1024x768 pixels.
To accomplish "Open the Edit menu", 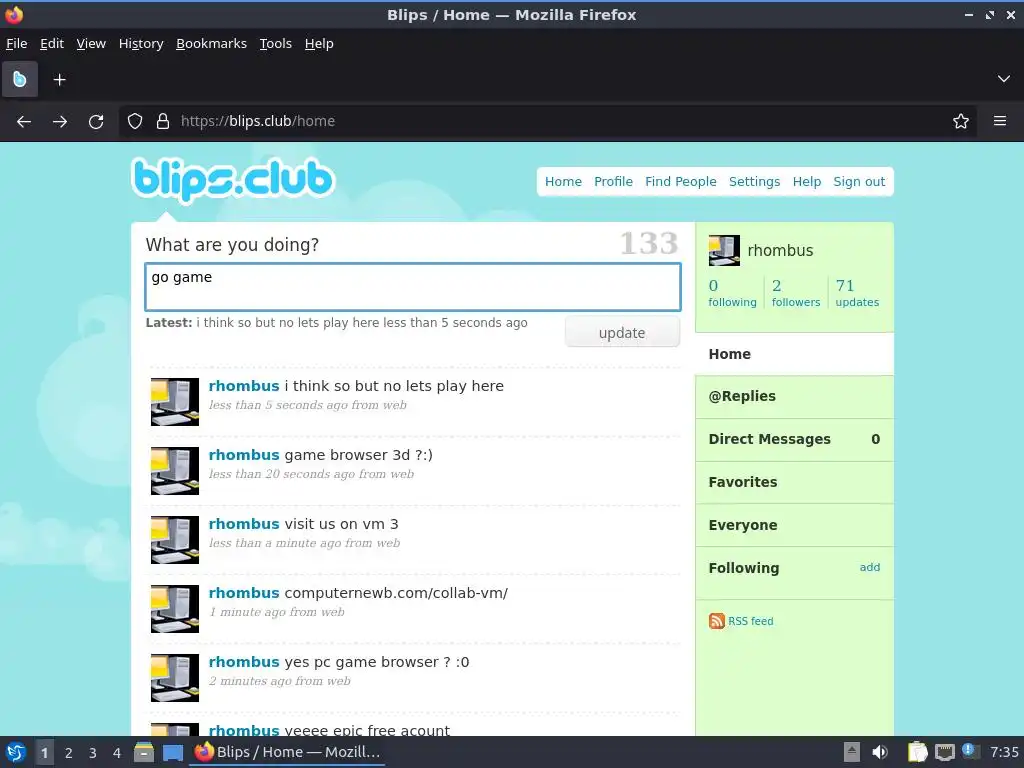I will coord(52,44).
